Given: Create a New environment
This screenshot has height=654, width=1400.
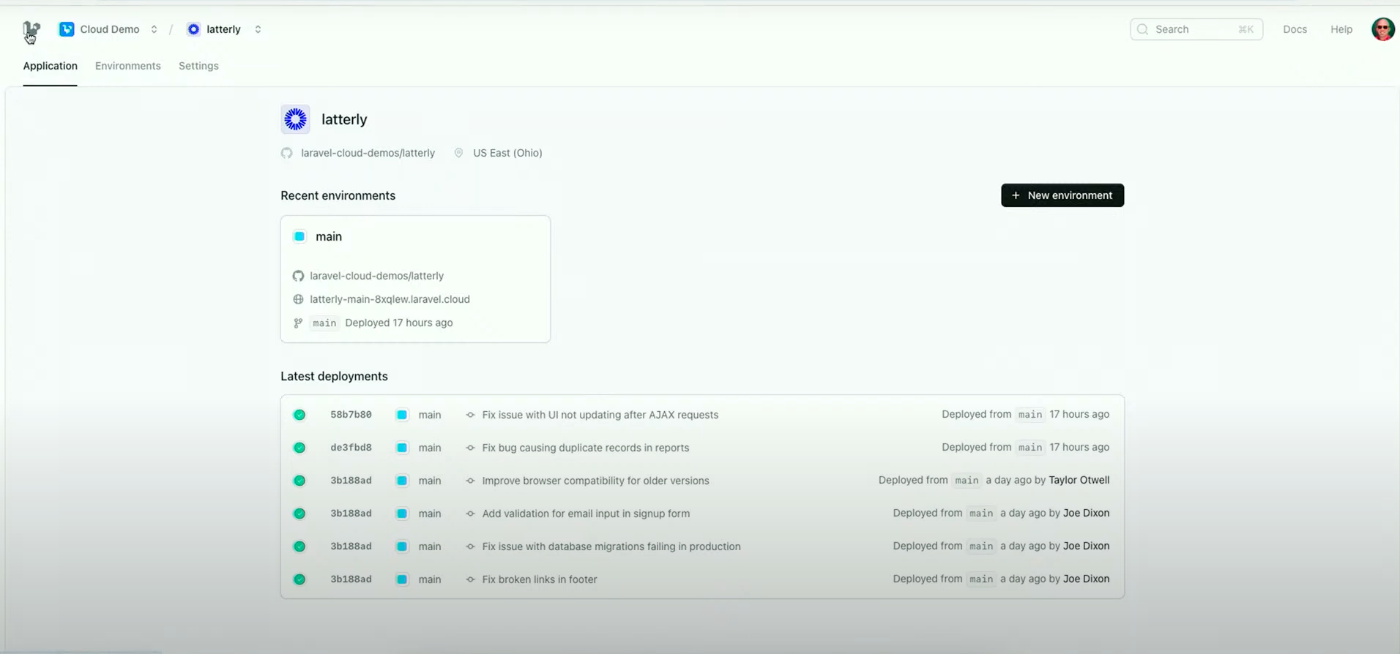Looking at the screenshot, I should [x=1062, y=195].
